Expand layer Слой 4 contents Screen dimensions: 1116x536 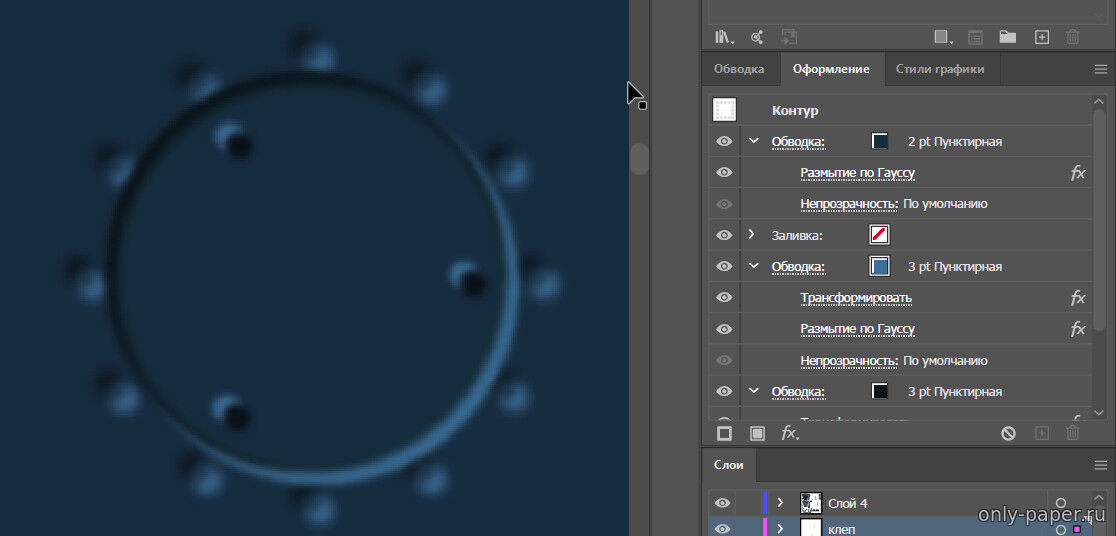780,503
